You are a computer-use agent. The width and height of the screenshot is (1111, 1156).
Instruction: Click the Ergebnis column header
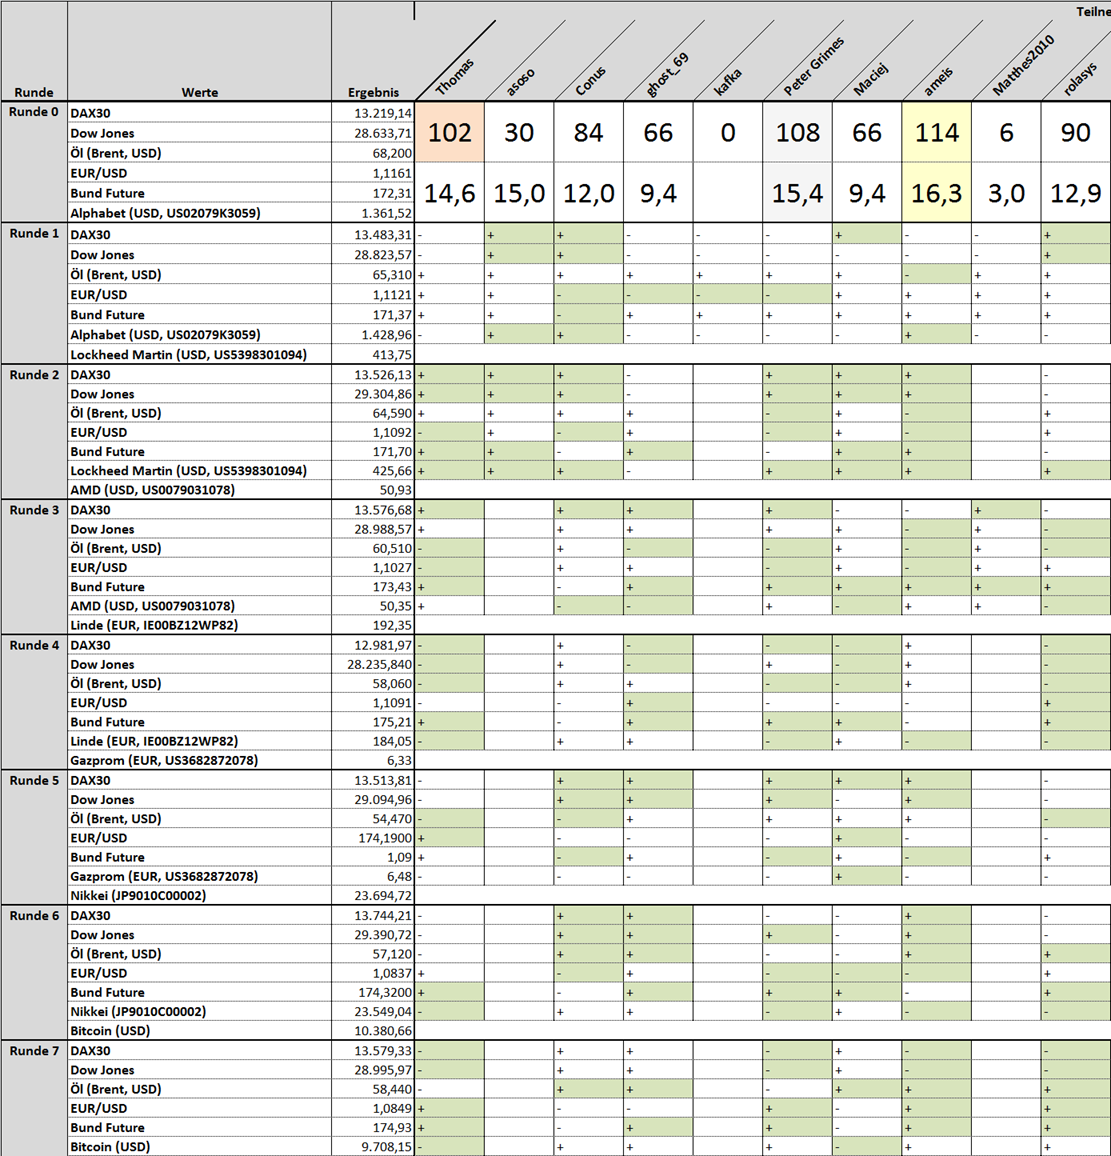tap(373, 92)
